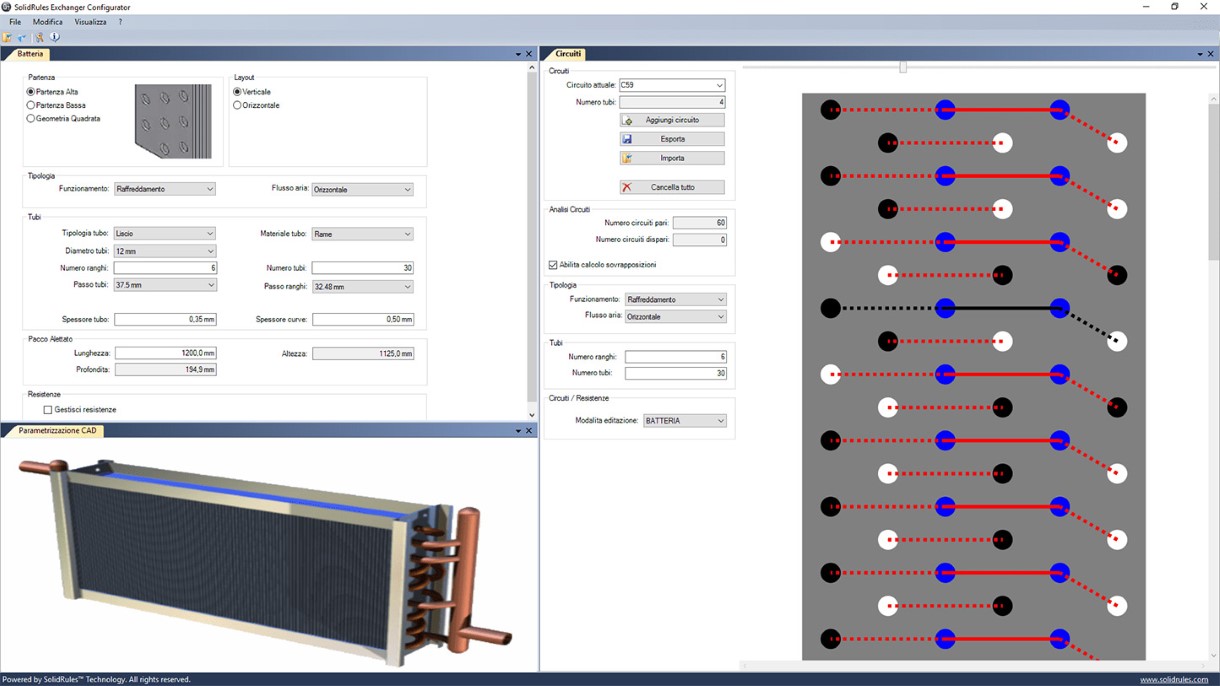Close the Batteria panel
Image resolution: width=1220 pixels, height=686 pixels.
coord(529,54)
